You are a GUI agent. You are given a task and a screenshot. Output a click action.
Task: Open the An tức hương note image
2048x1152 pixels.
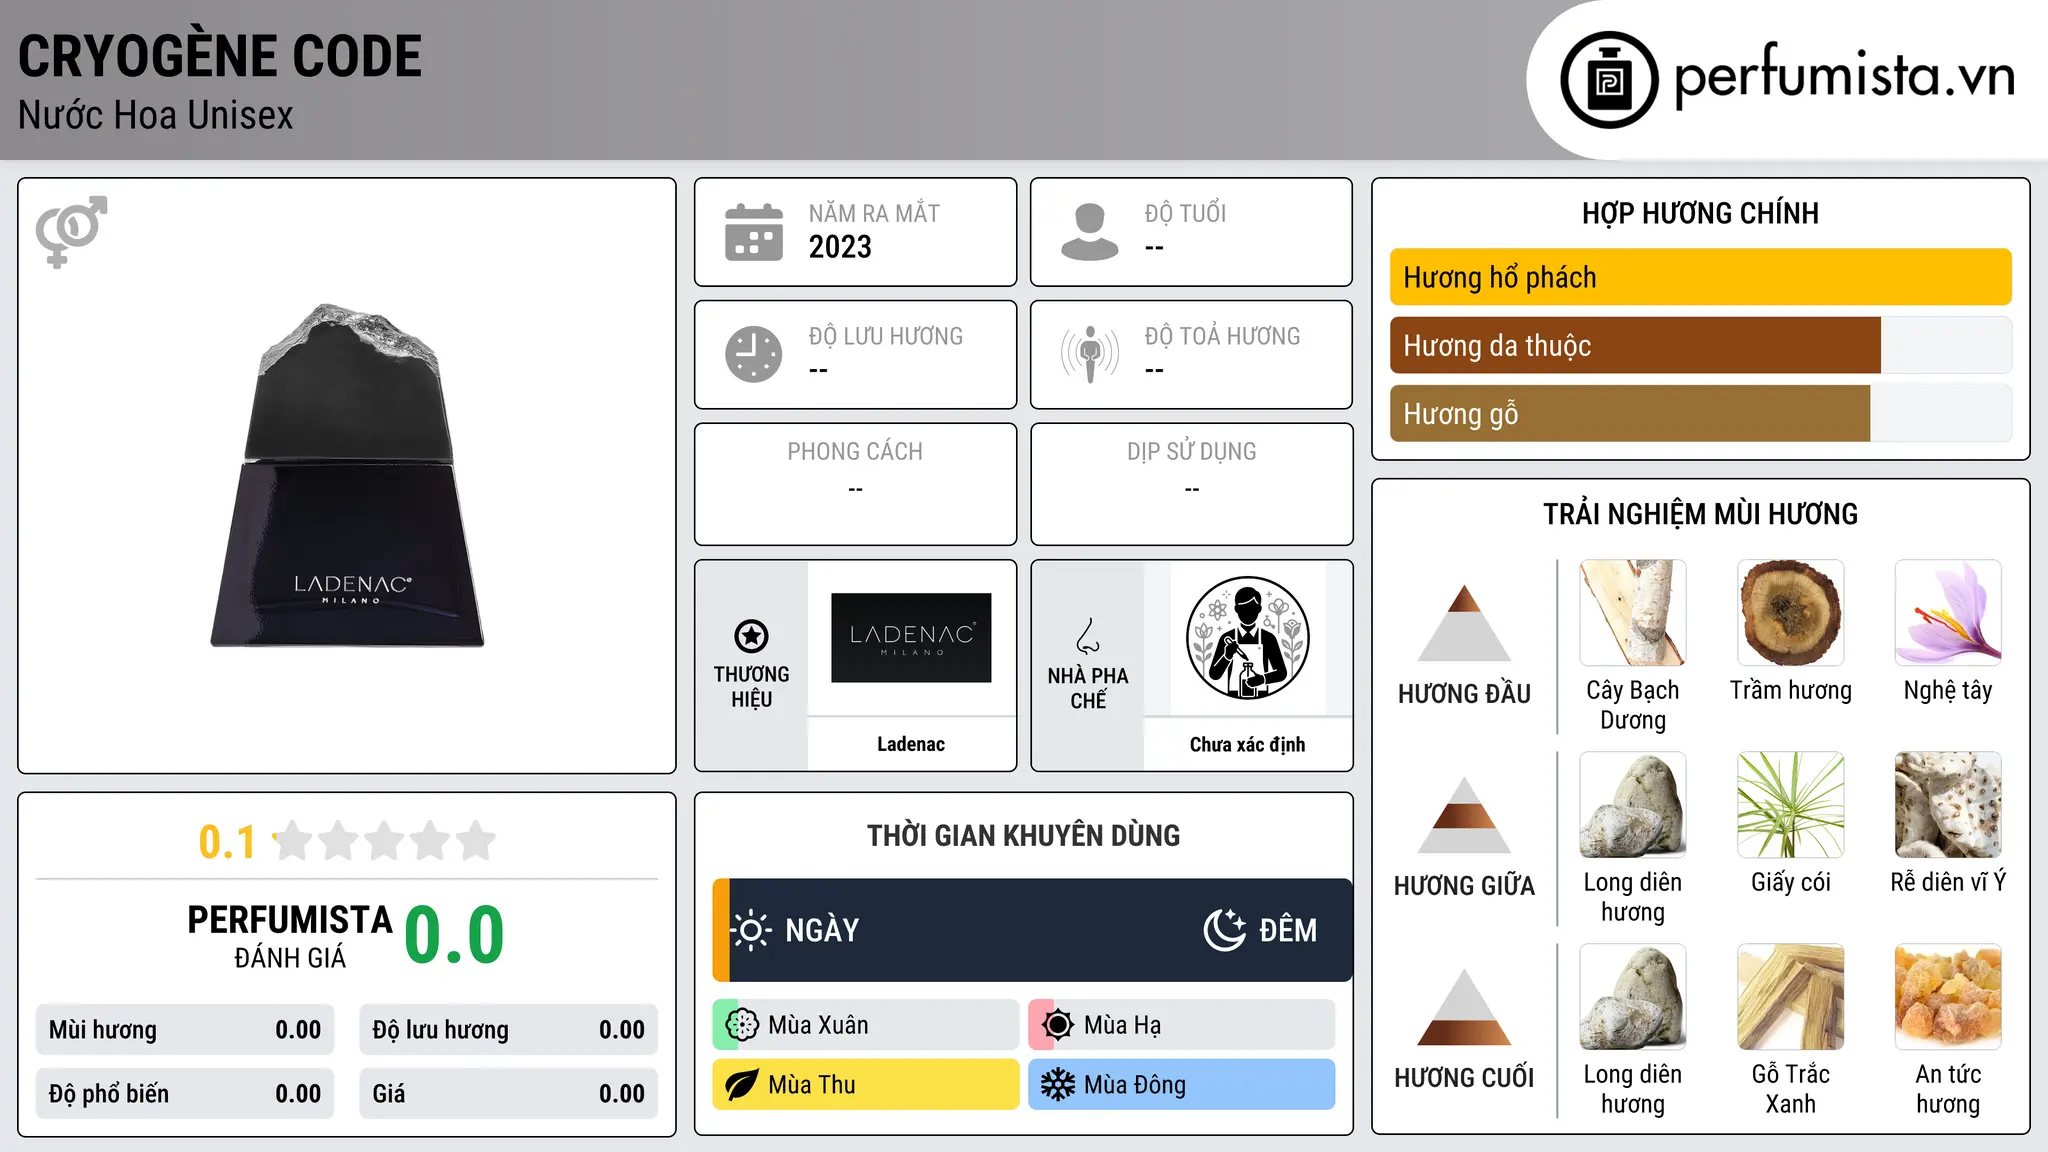(x=1948, y=997)
